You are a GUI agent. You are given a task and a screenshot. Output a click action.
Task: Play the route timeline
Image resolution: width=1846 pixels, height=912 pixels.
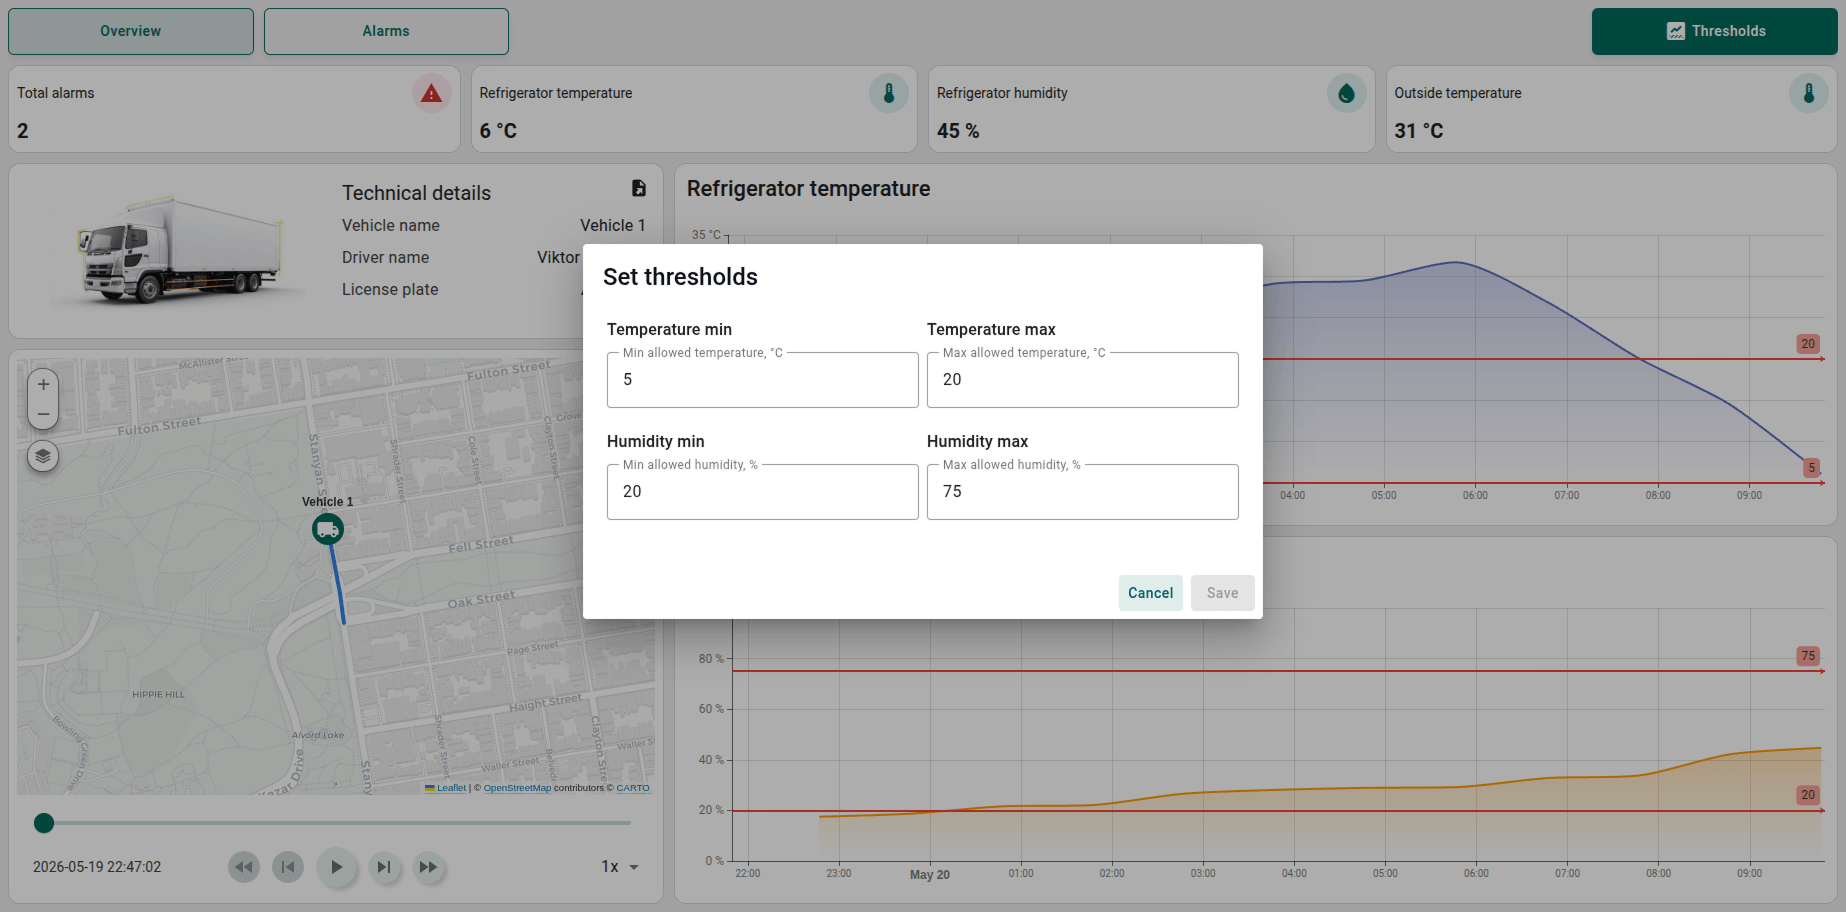(337, 867)
